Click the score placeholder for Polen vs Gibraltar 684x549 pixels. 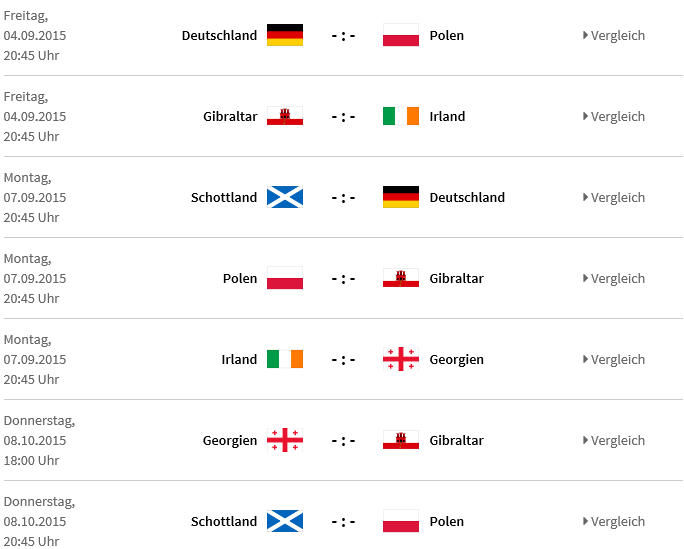pyautogui.click(x=343, y=279)
